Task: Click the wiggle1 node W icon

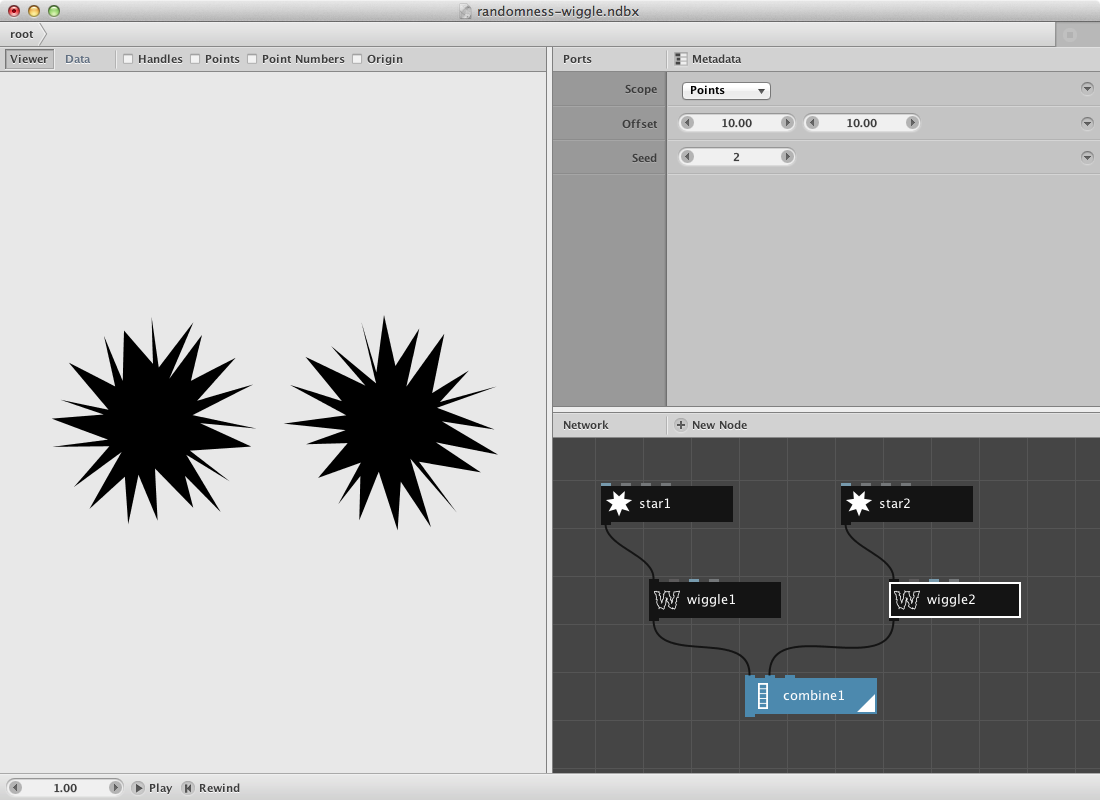Action: pos(666,599)
